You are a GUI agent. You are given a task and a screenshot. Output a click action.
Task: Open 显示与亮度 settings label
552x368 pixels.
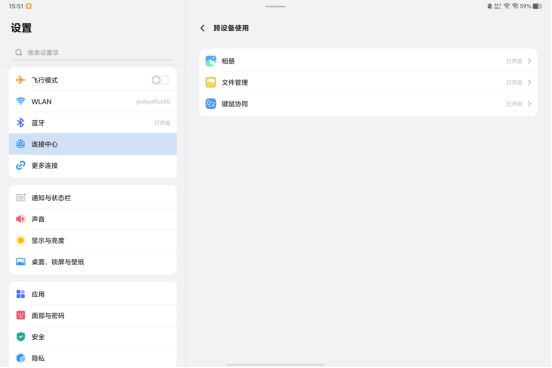pyautogui.click(x=48, y=241)
